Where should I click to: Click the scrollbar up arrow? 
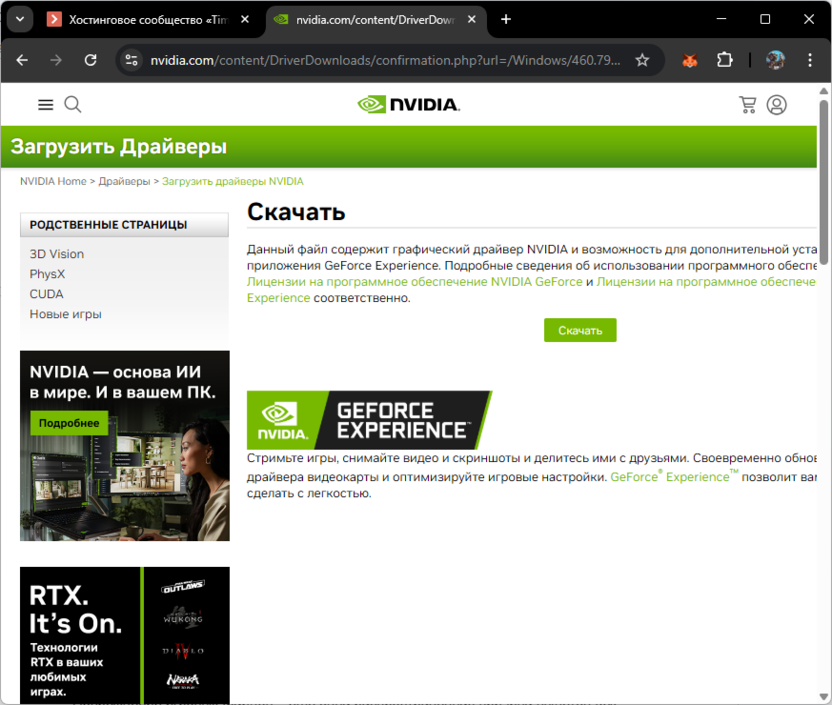824,91
